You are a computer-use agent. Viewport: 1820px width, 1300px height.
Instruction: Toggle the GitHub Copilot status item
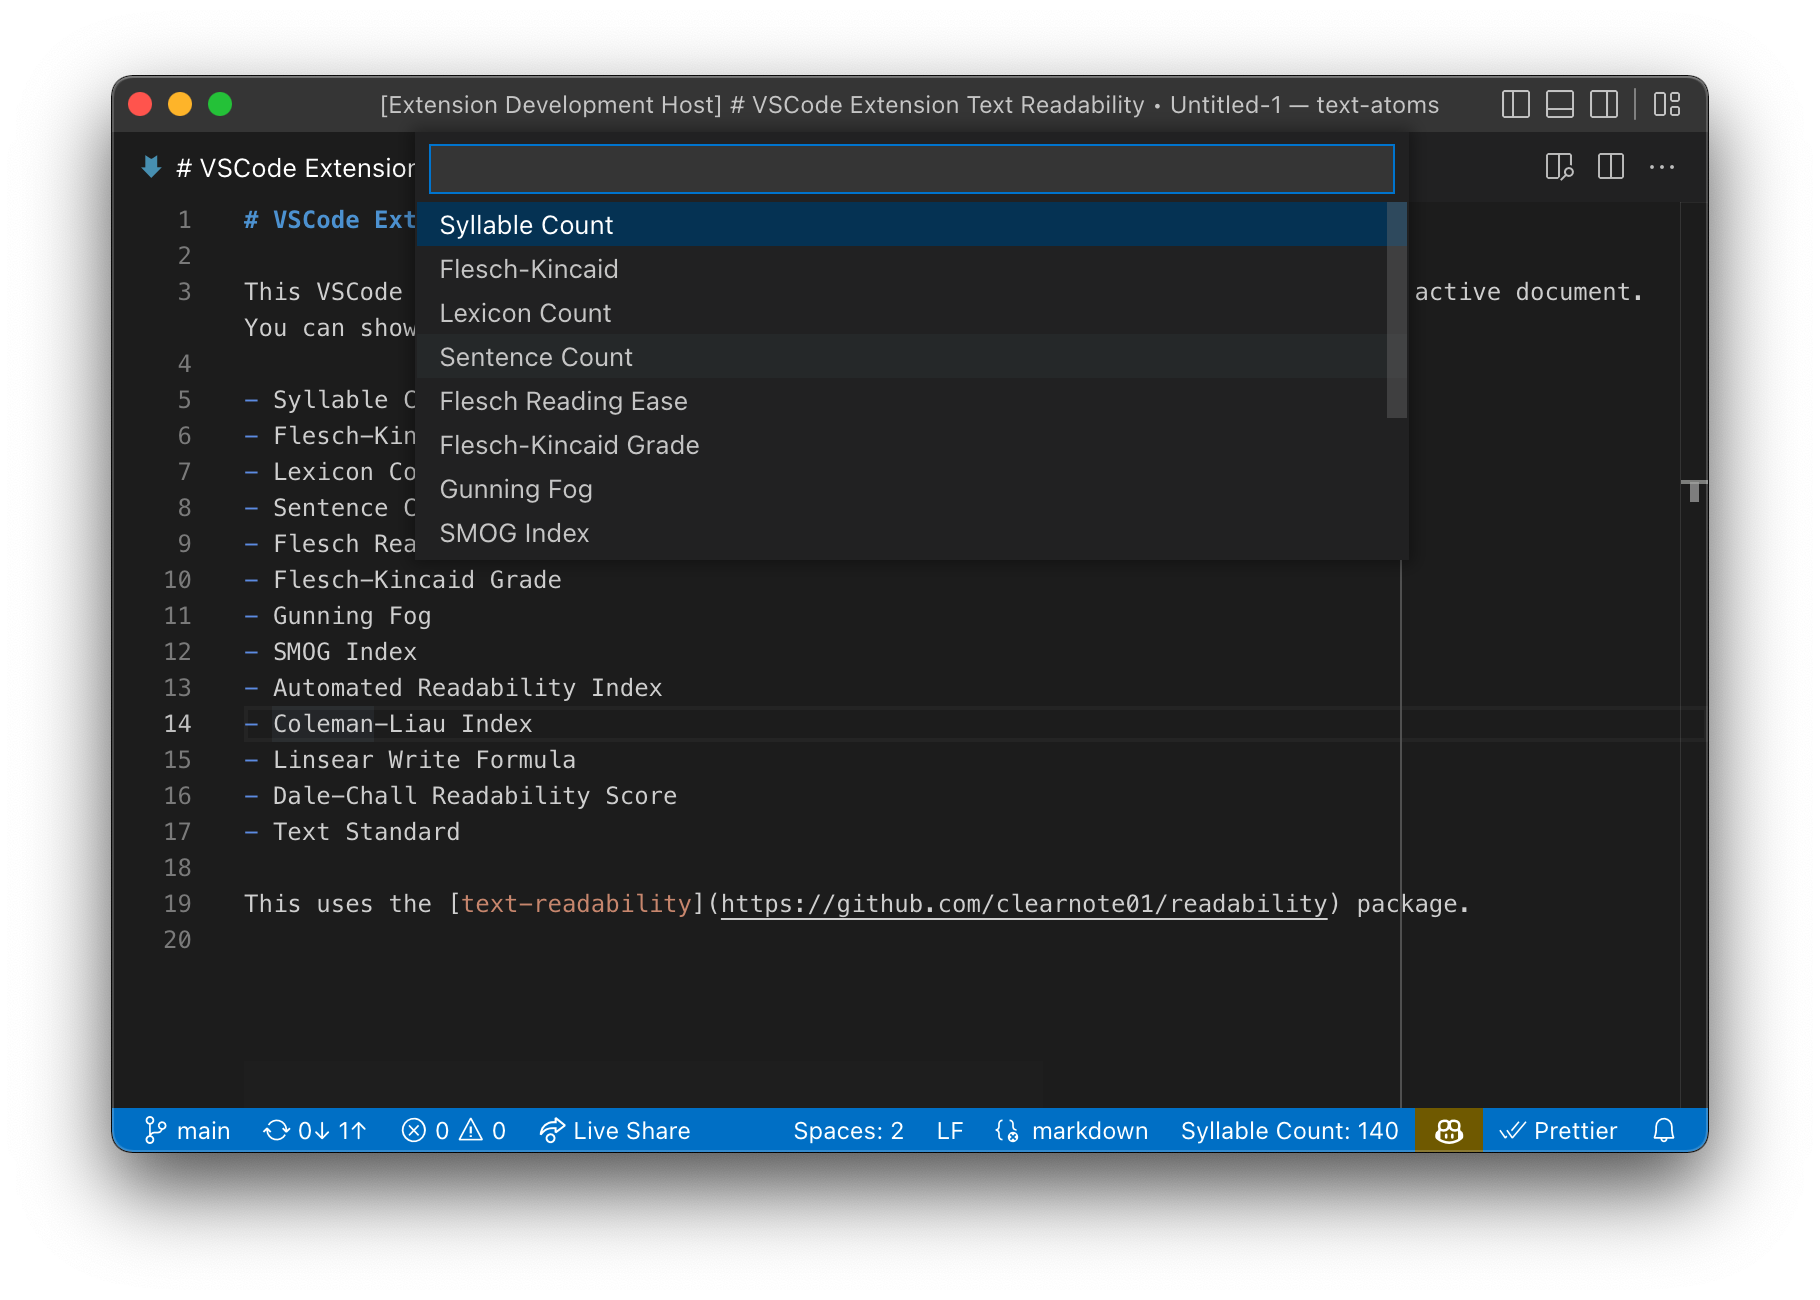point(1448,1130)
